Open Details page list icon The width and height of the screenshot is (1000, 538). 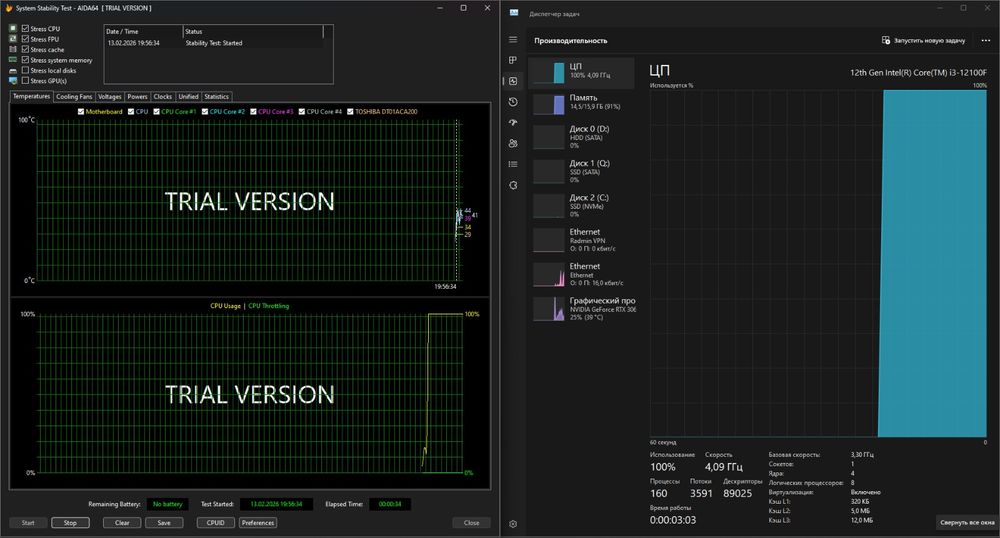(x=513, y=164)
